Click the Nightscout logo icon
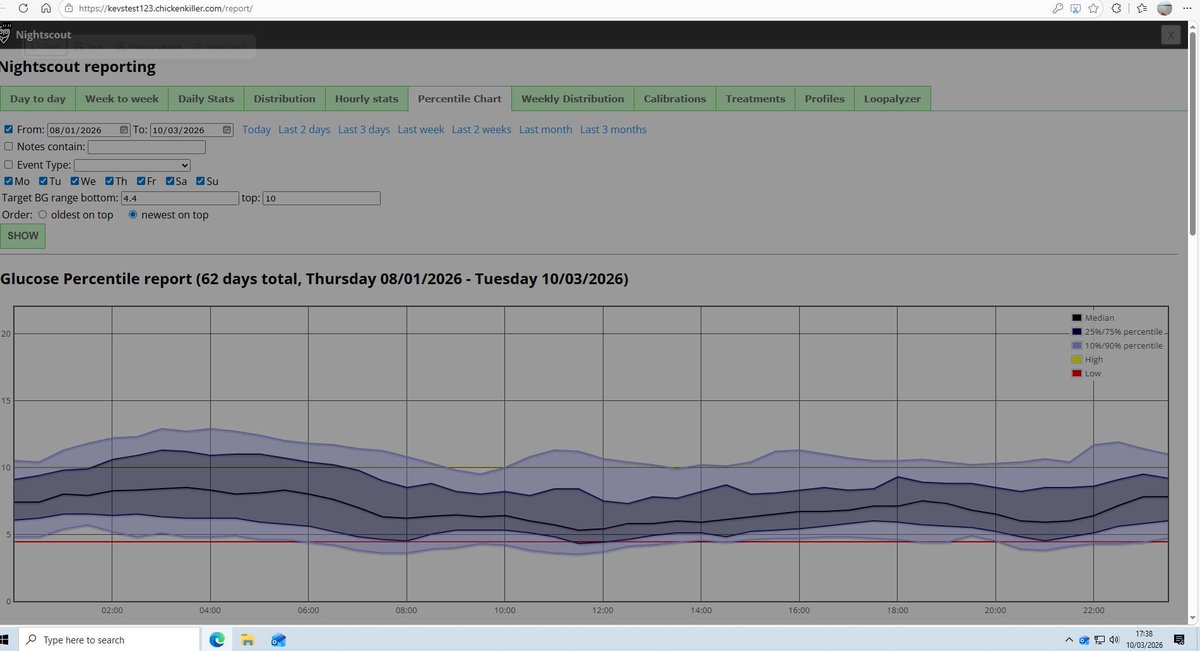 tap(5, 34)
